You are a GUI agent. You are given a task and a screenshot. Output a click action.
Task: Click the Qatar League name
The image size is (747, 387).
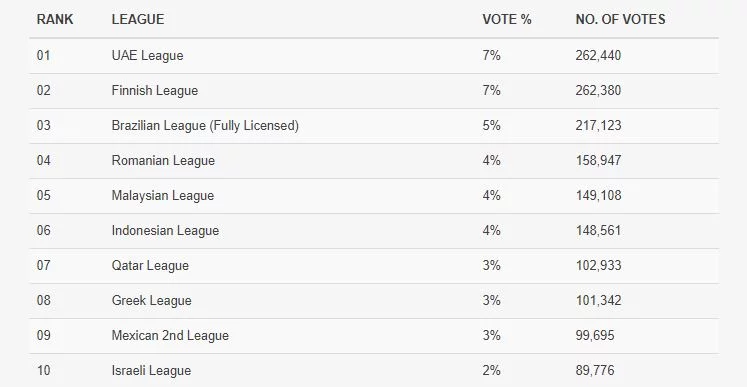coord(150,266)
